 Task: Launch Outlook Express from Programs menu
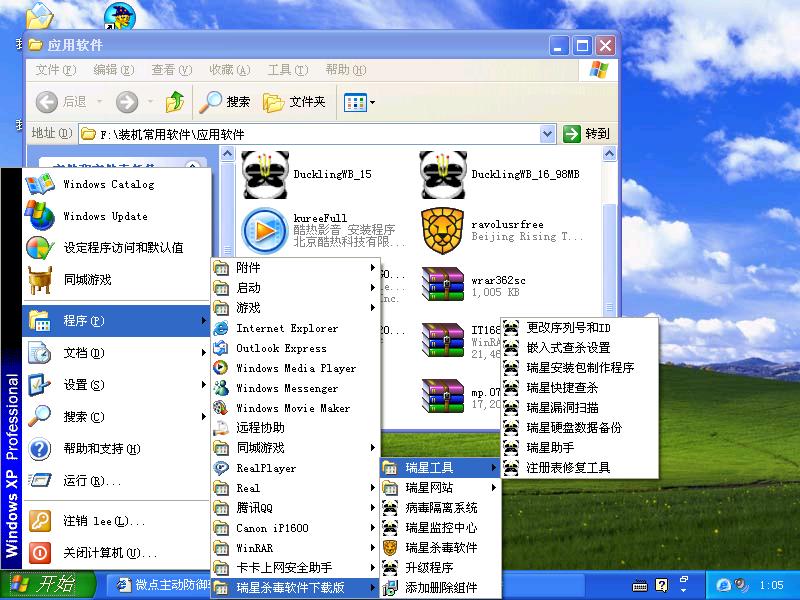tap(295, 348)
